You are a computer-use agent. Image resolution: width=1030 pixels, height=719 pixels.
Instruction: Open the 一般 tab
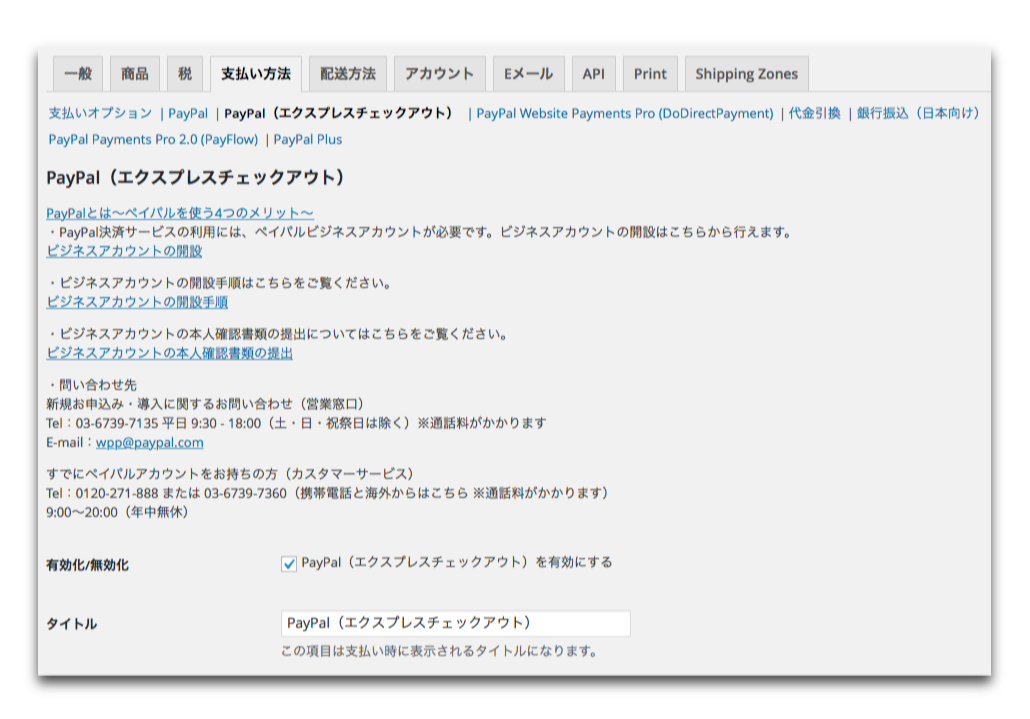[78, 74]
